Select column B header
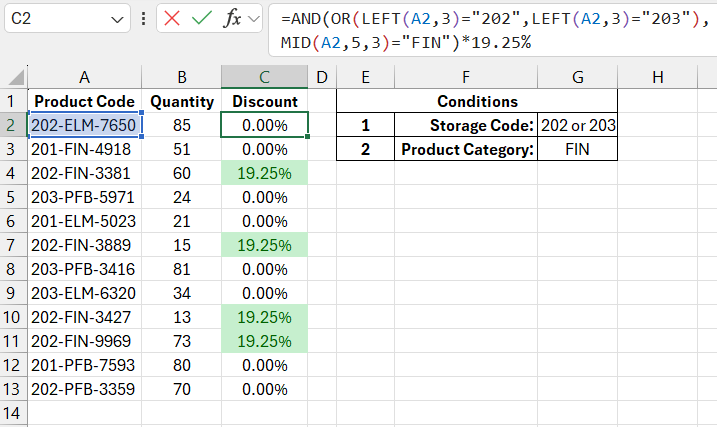This screenshot has height=427, width=717. pos(182,77)
